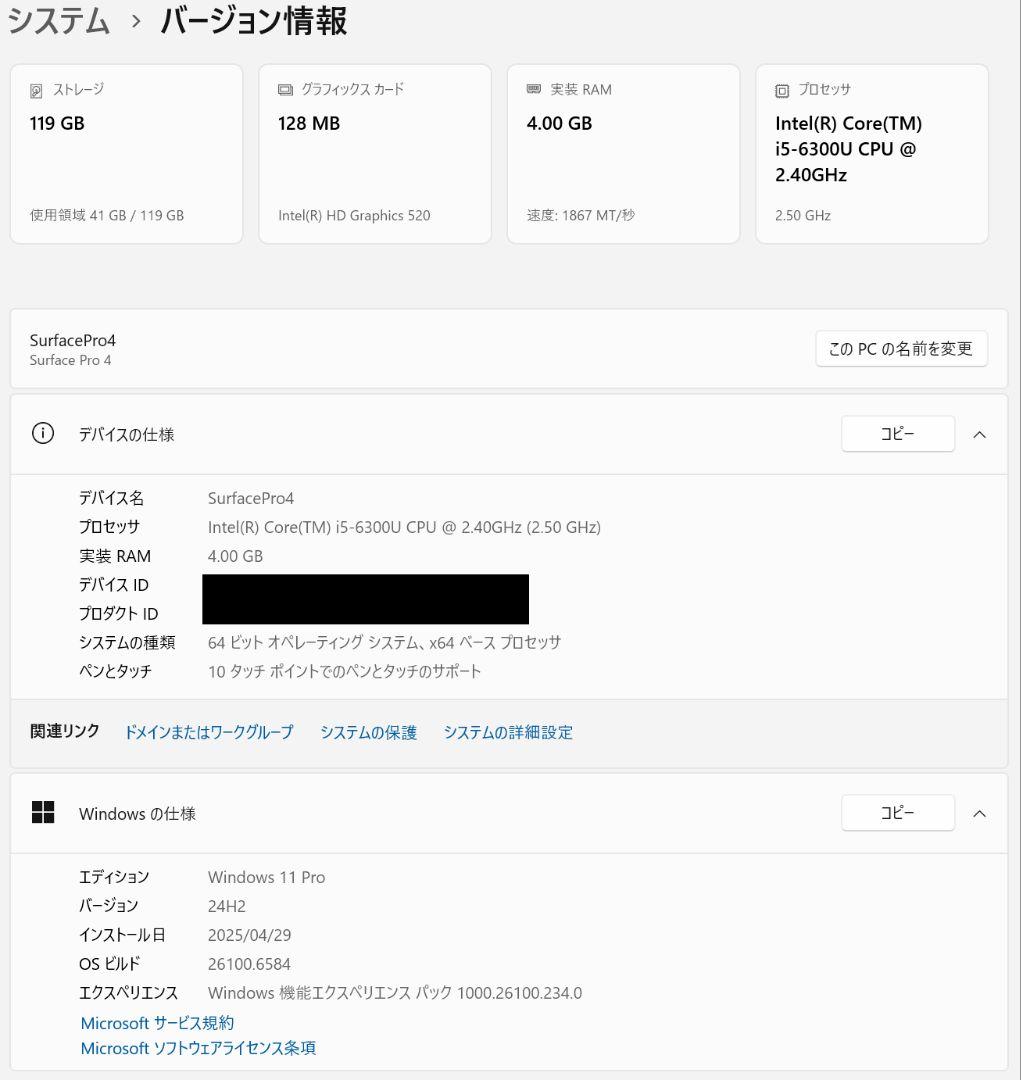Click the Windows logo beside Windows の仕様
The image size is (1021, 1080).
click(x=43, y=812)
